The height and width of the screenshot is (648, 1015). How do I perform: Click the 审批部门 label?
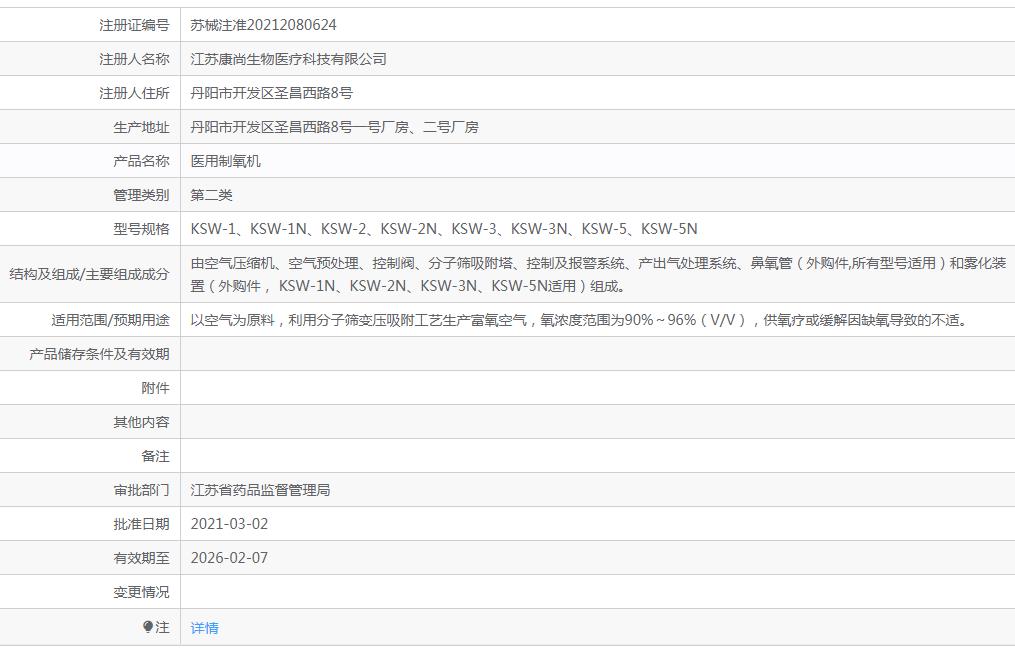tap(141, 490)
